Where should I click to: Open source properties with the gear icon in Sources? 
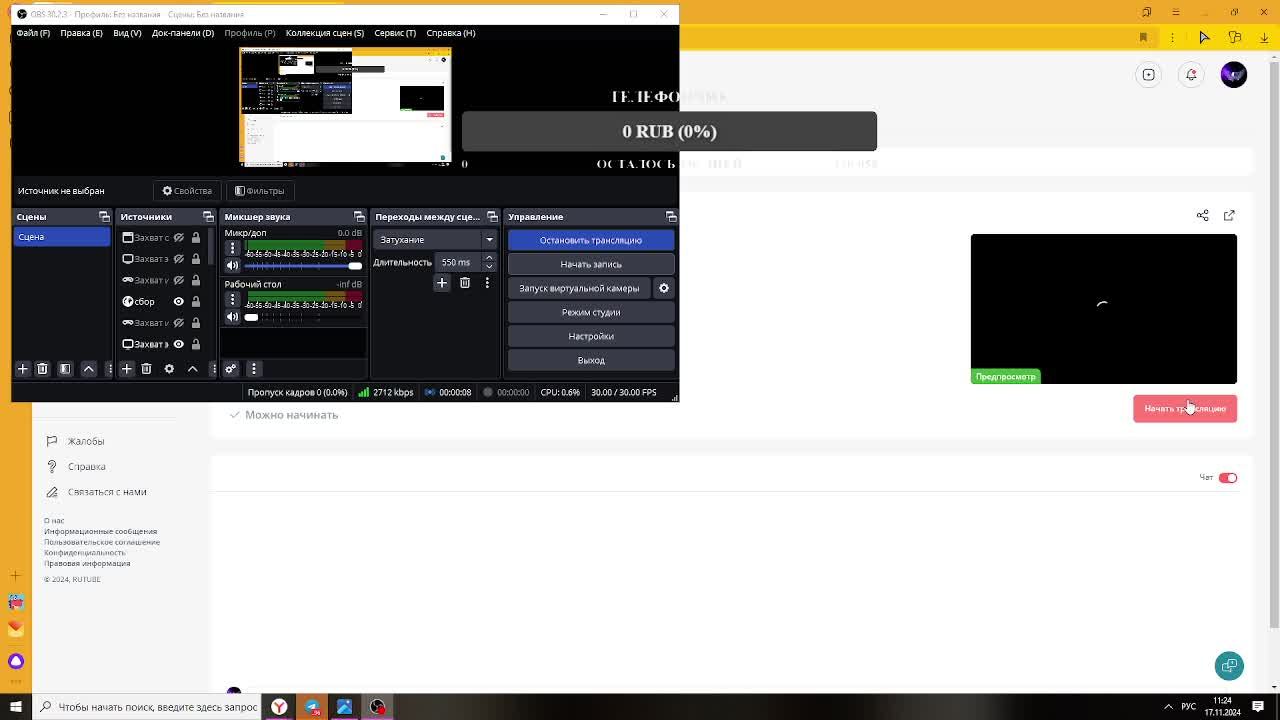[x=169, y=369]
